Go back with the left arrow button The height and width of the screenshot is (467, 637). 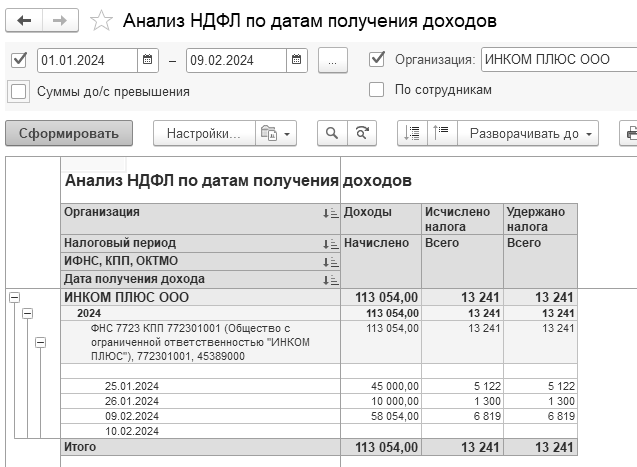click(24, 20)
